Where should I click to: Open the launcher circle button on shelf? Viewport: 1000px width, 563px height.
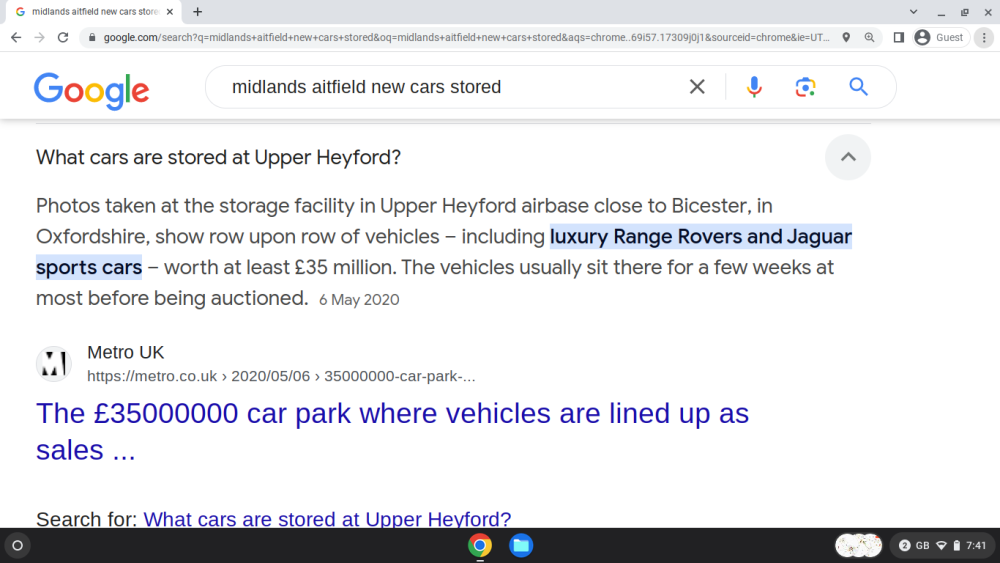(18, 545)
